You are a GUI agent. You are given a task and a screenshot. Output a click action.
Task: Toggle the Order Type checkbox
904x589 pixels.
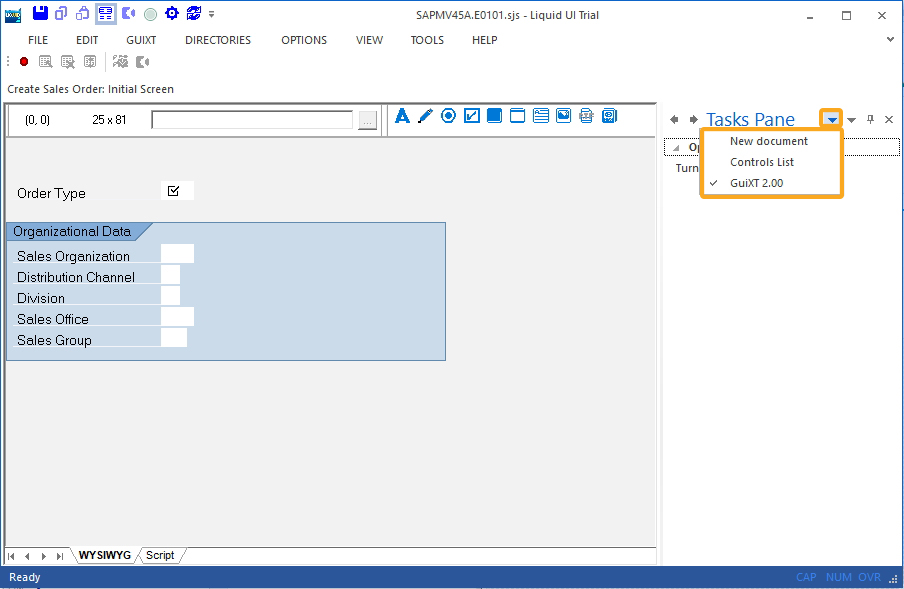[x=174, y=191]
